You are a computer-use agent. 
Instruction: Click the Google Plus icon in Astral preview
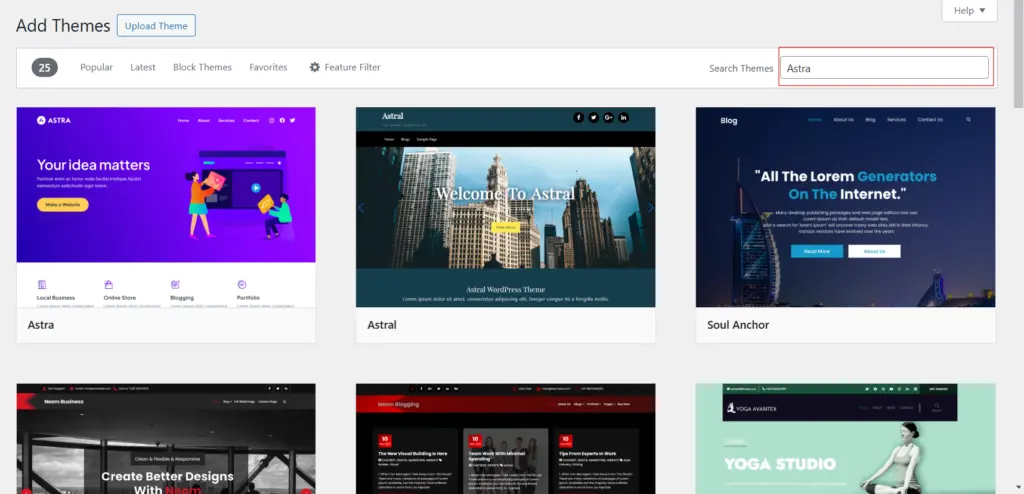pos(608,118)
